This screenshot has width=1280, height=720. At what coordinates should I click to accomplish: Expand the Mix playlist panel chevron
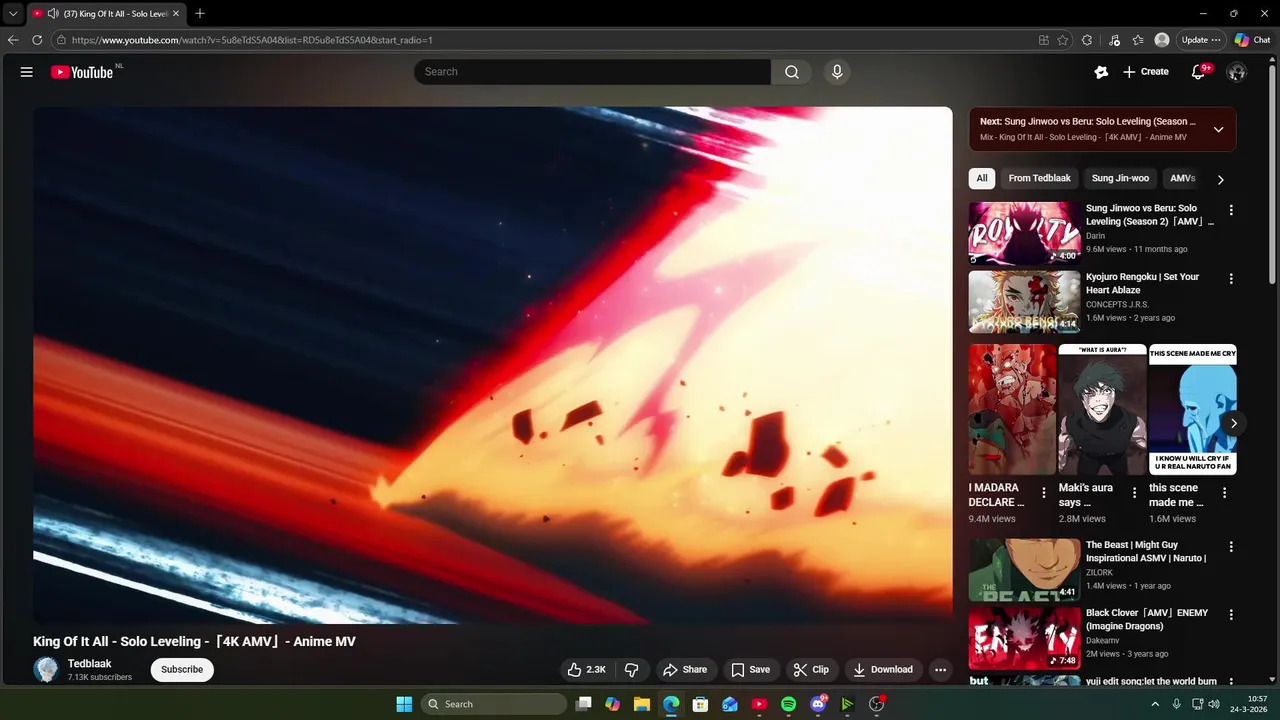(1218, 129)
